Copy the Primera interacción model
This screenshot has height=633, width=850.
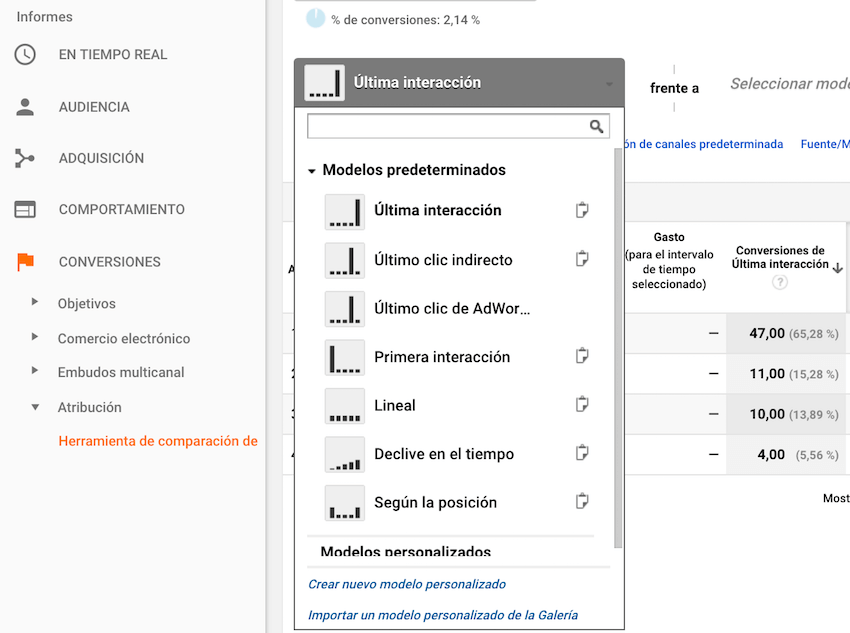point(582,356)
